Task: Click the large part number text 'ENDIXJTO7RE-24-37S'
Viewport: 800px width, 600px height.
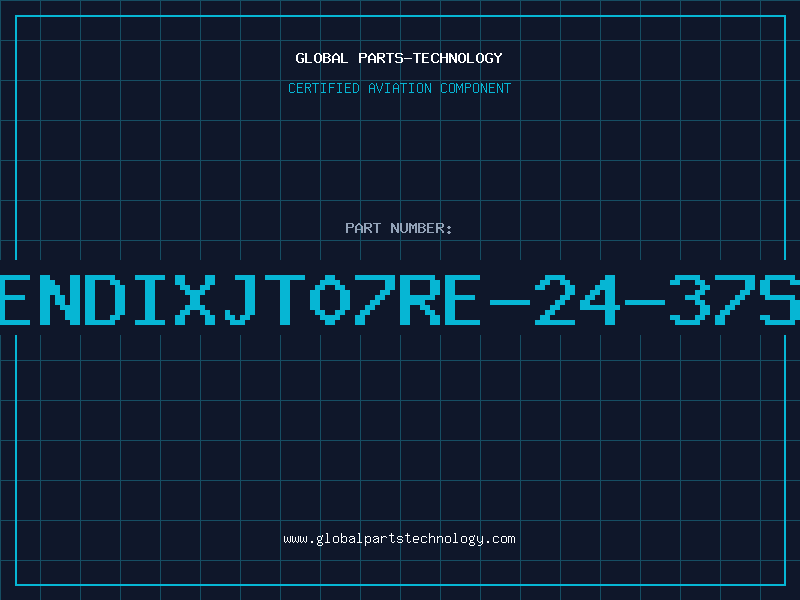Action: coord(400,300)
